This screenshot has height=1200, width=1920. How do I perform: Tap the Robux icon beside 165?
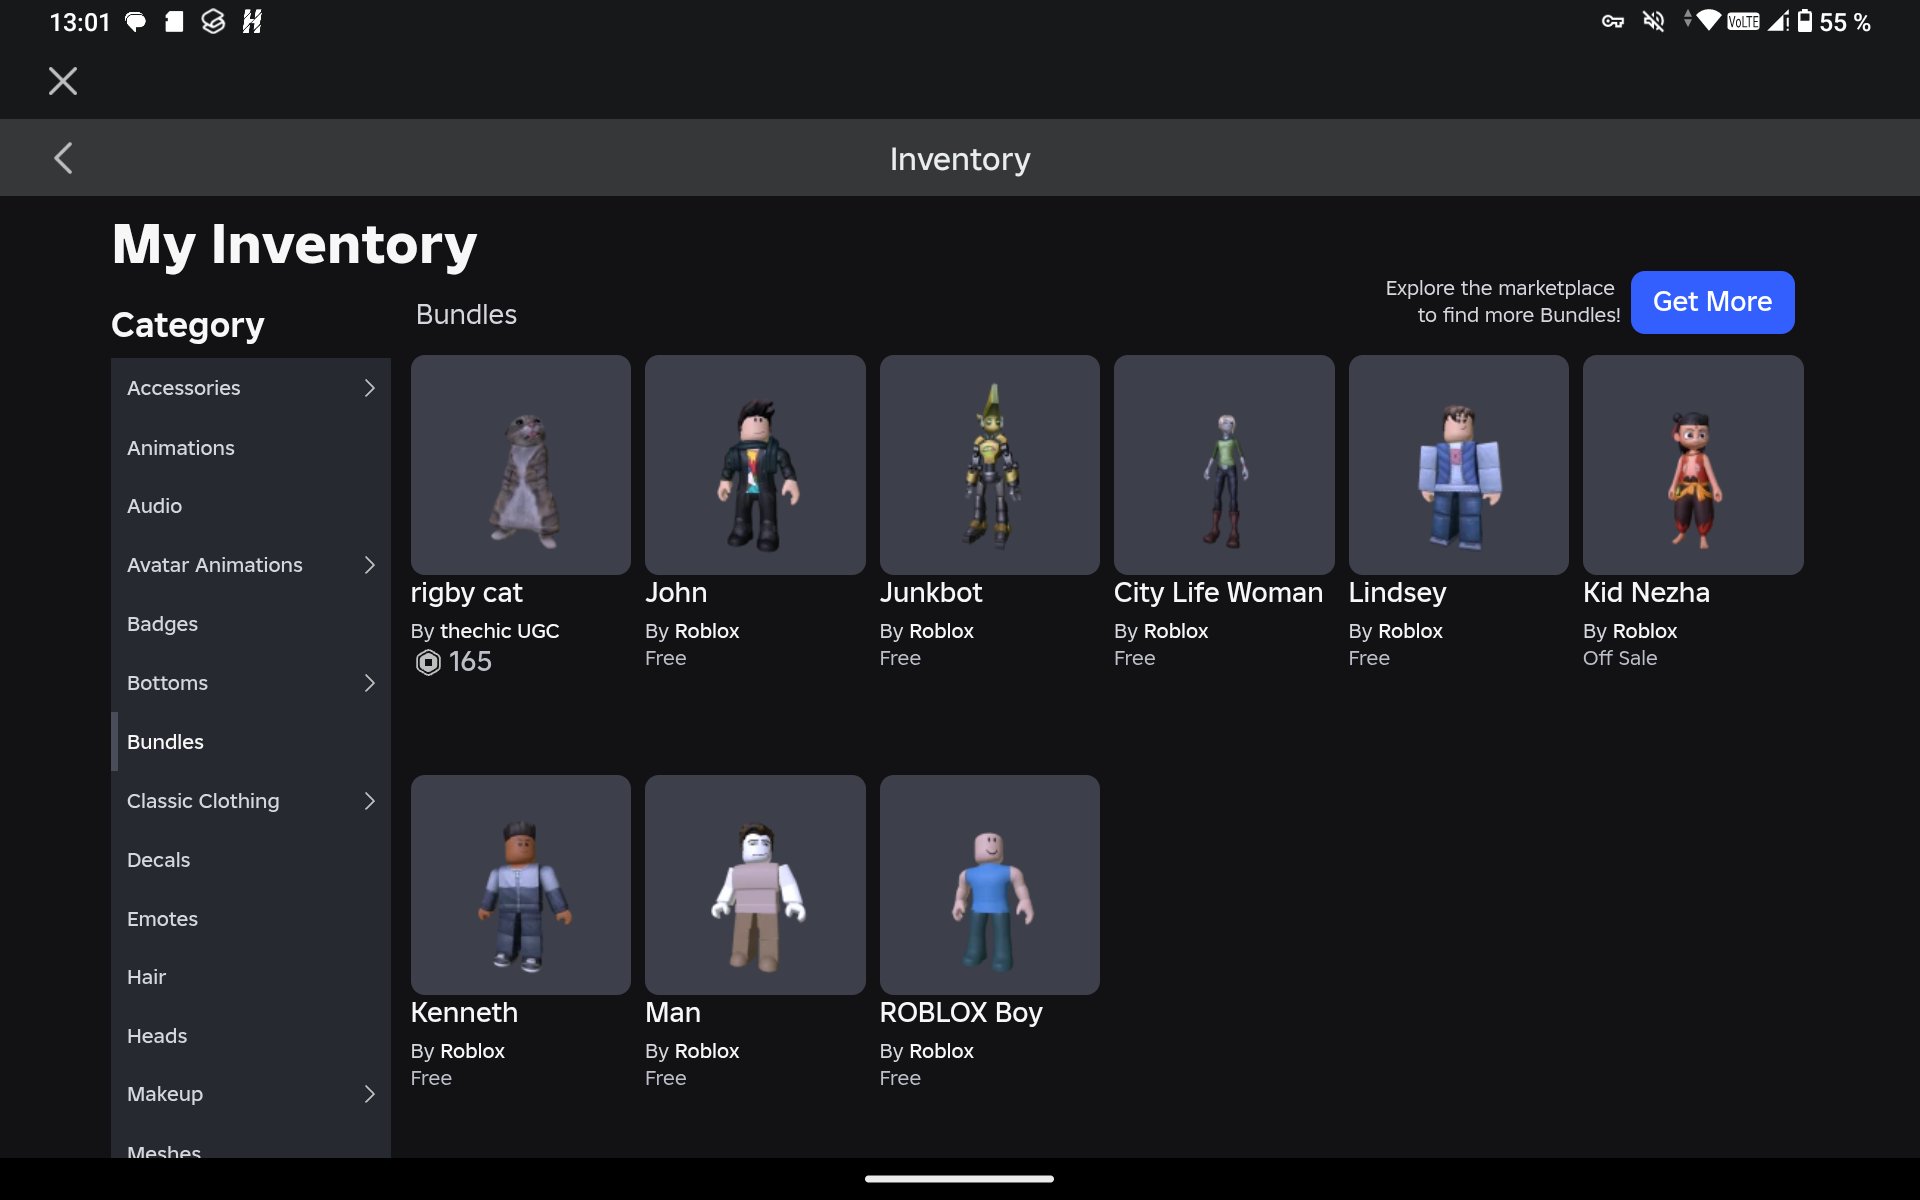coord(428,662)
